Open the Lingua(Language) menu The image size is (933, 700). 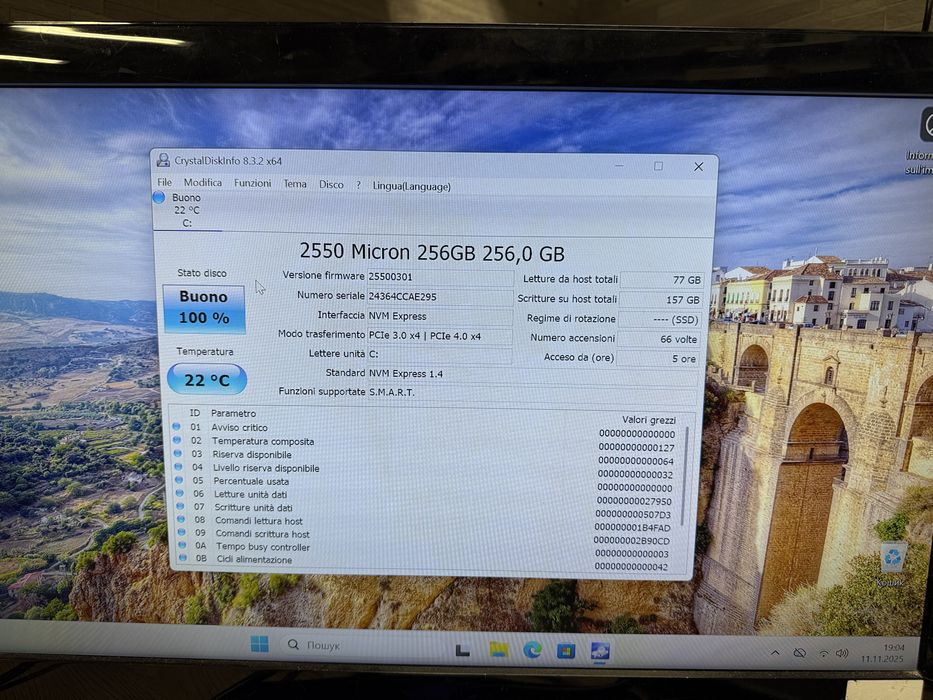[x=411, y=186]
